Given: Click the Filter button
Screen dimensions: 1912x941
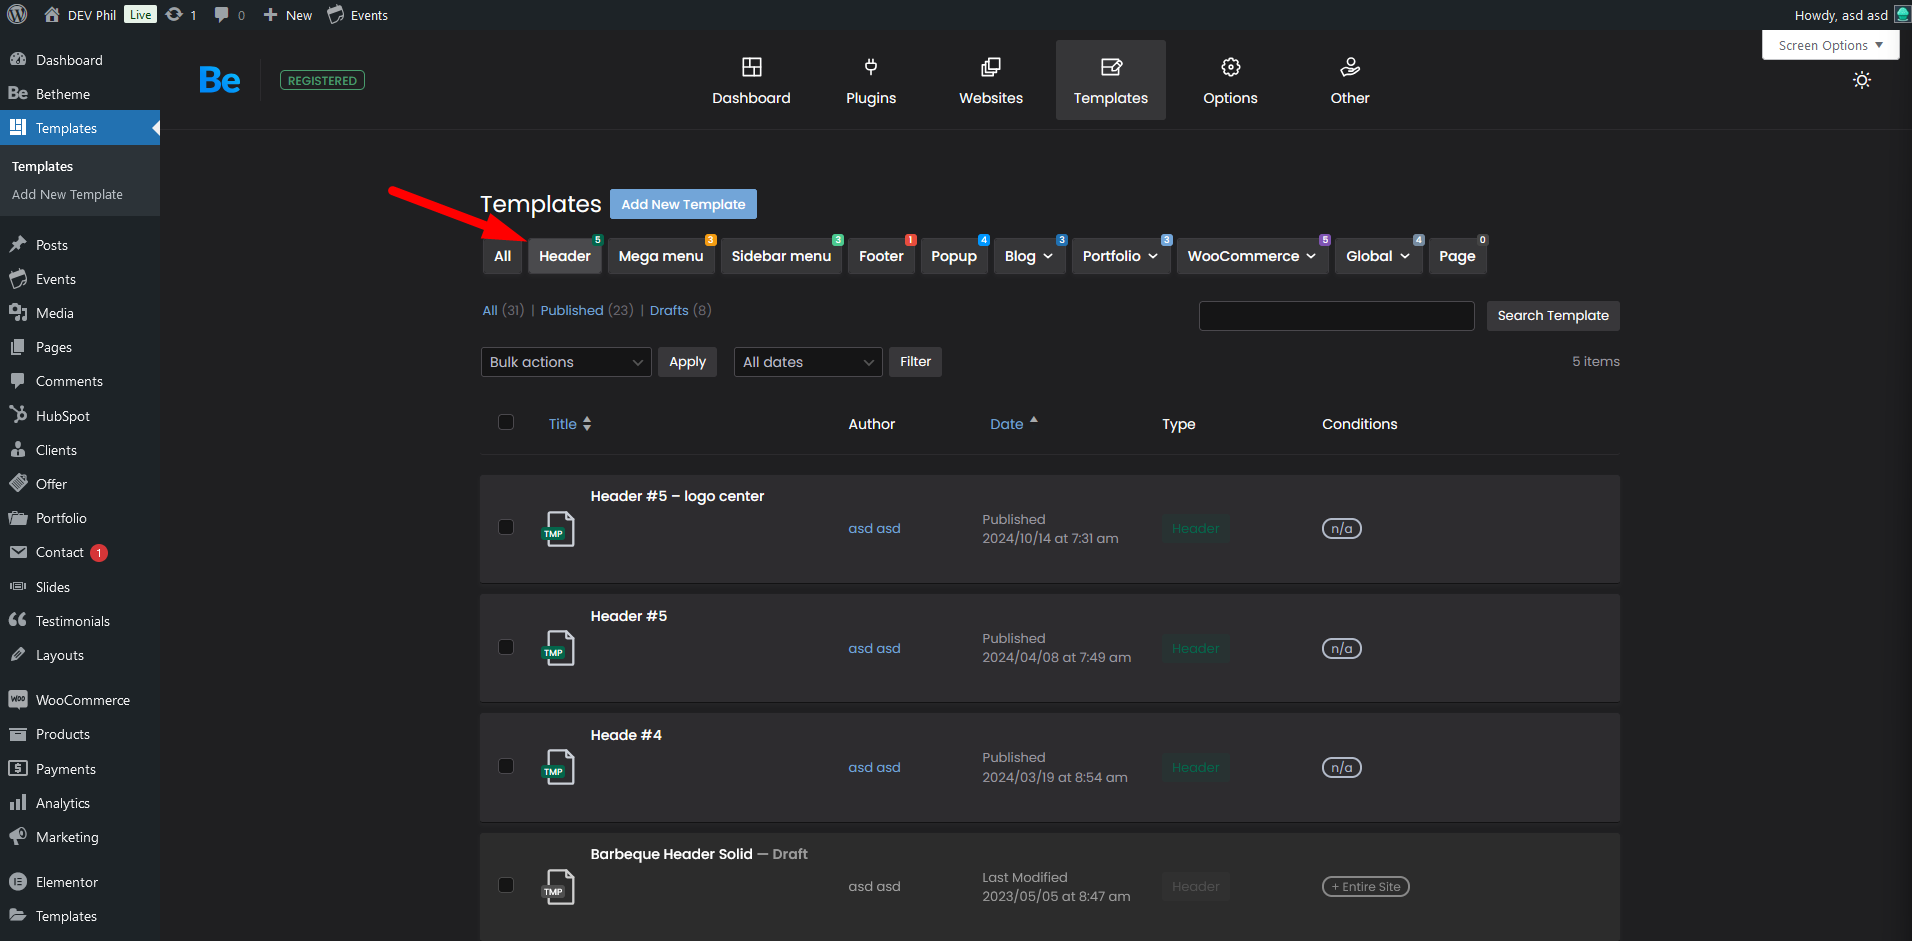Looking at the screenshot, I should click(x=915, y=362).
